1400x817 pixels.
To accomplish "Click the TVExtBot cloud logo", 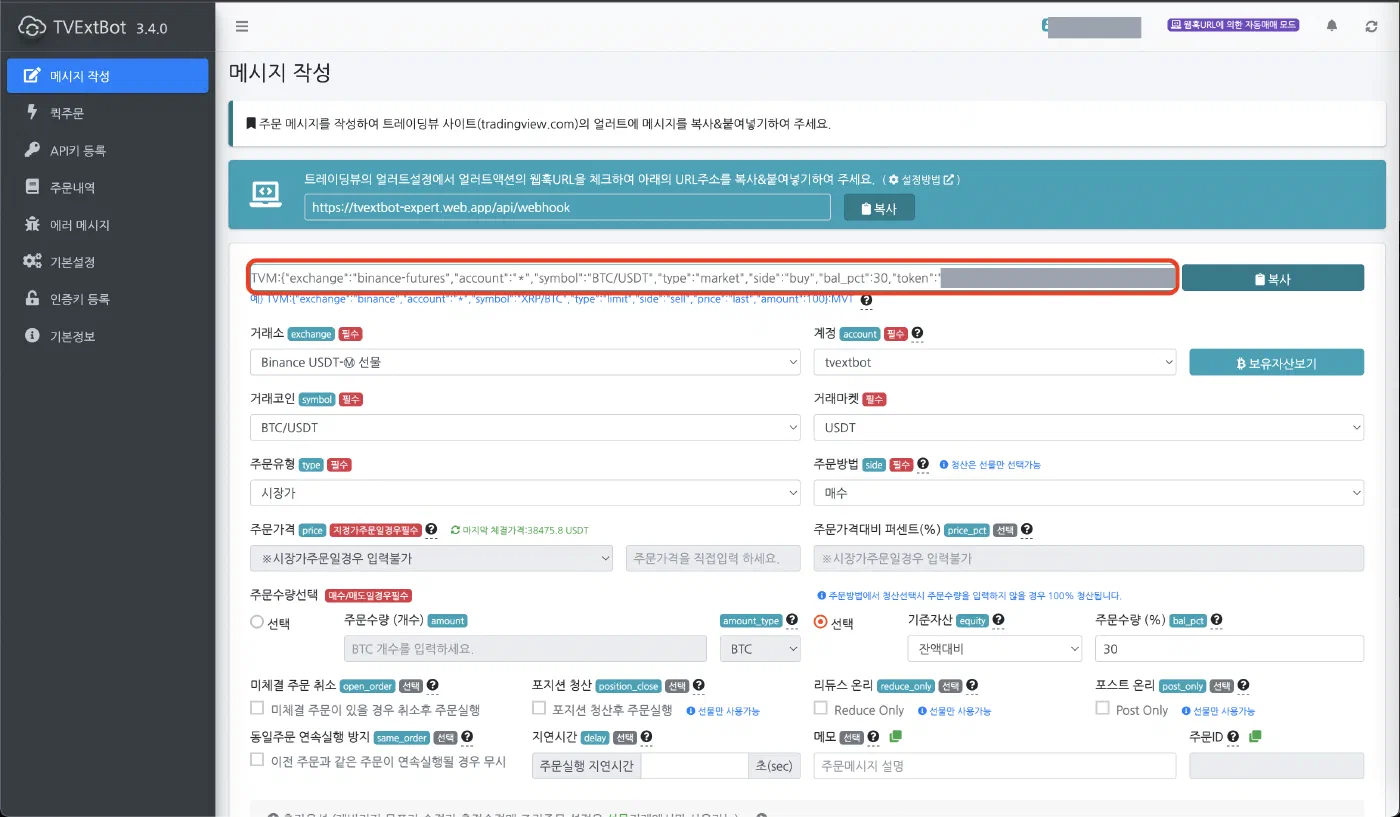I will [33, 26].
